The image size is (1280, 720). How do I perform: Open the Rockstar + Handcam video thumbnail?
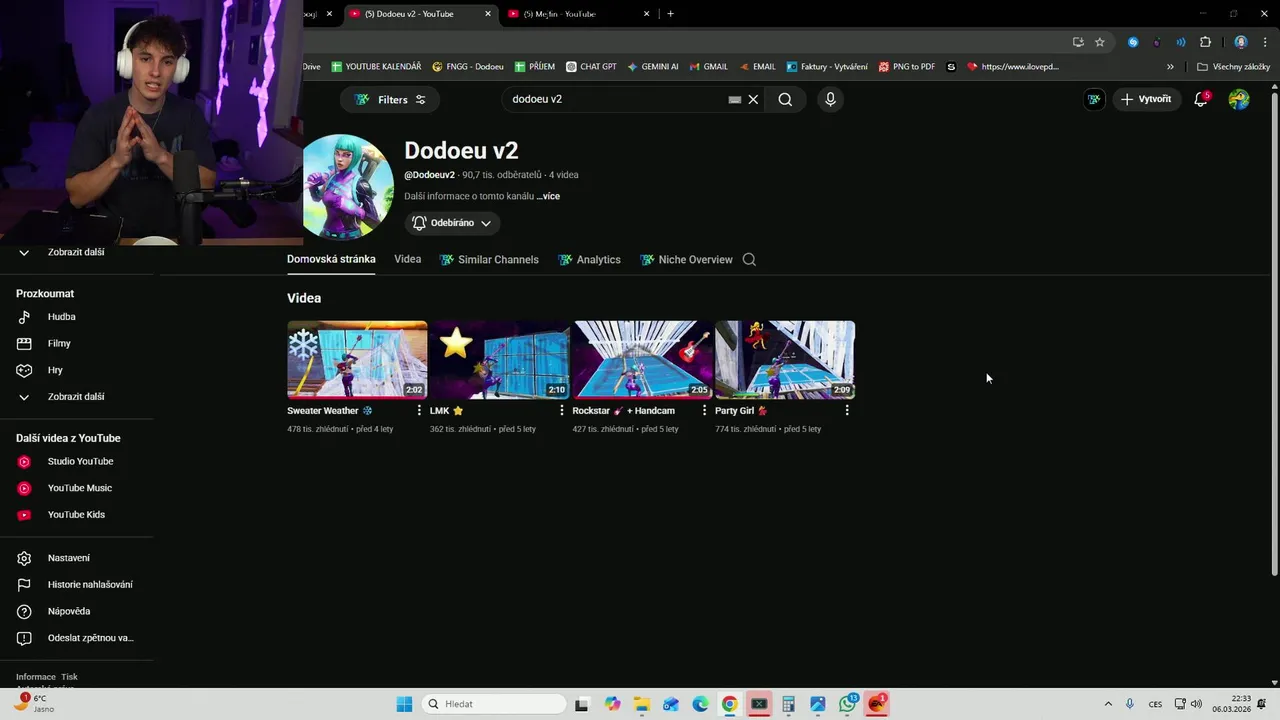pyautogui.click(x=643, y=359)
